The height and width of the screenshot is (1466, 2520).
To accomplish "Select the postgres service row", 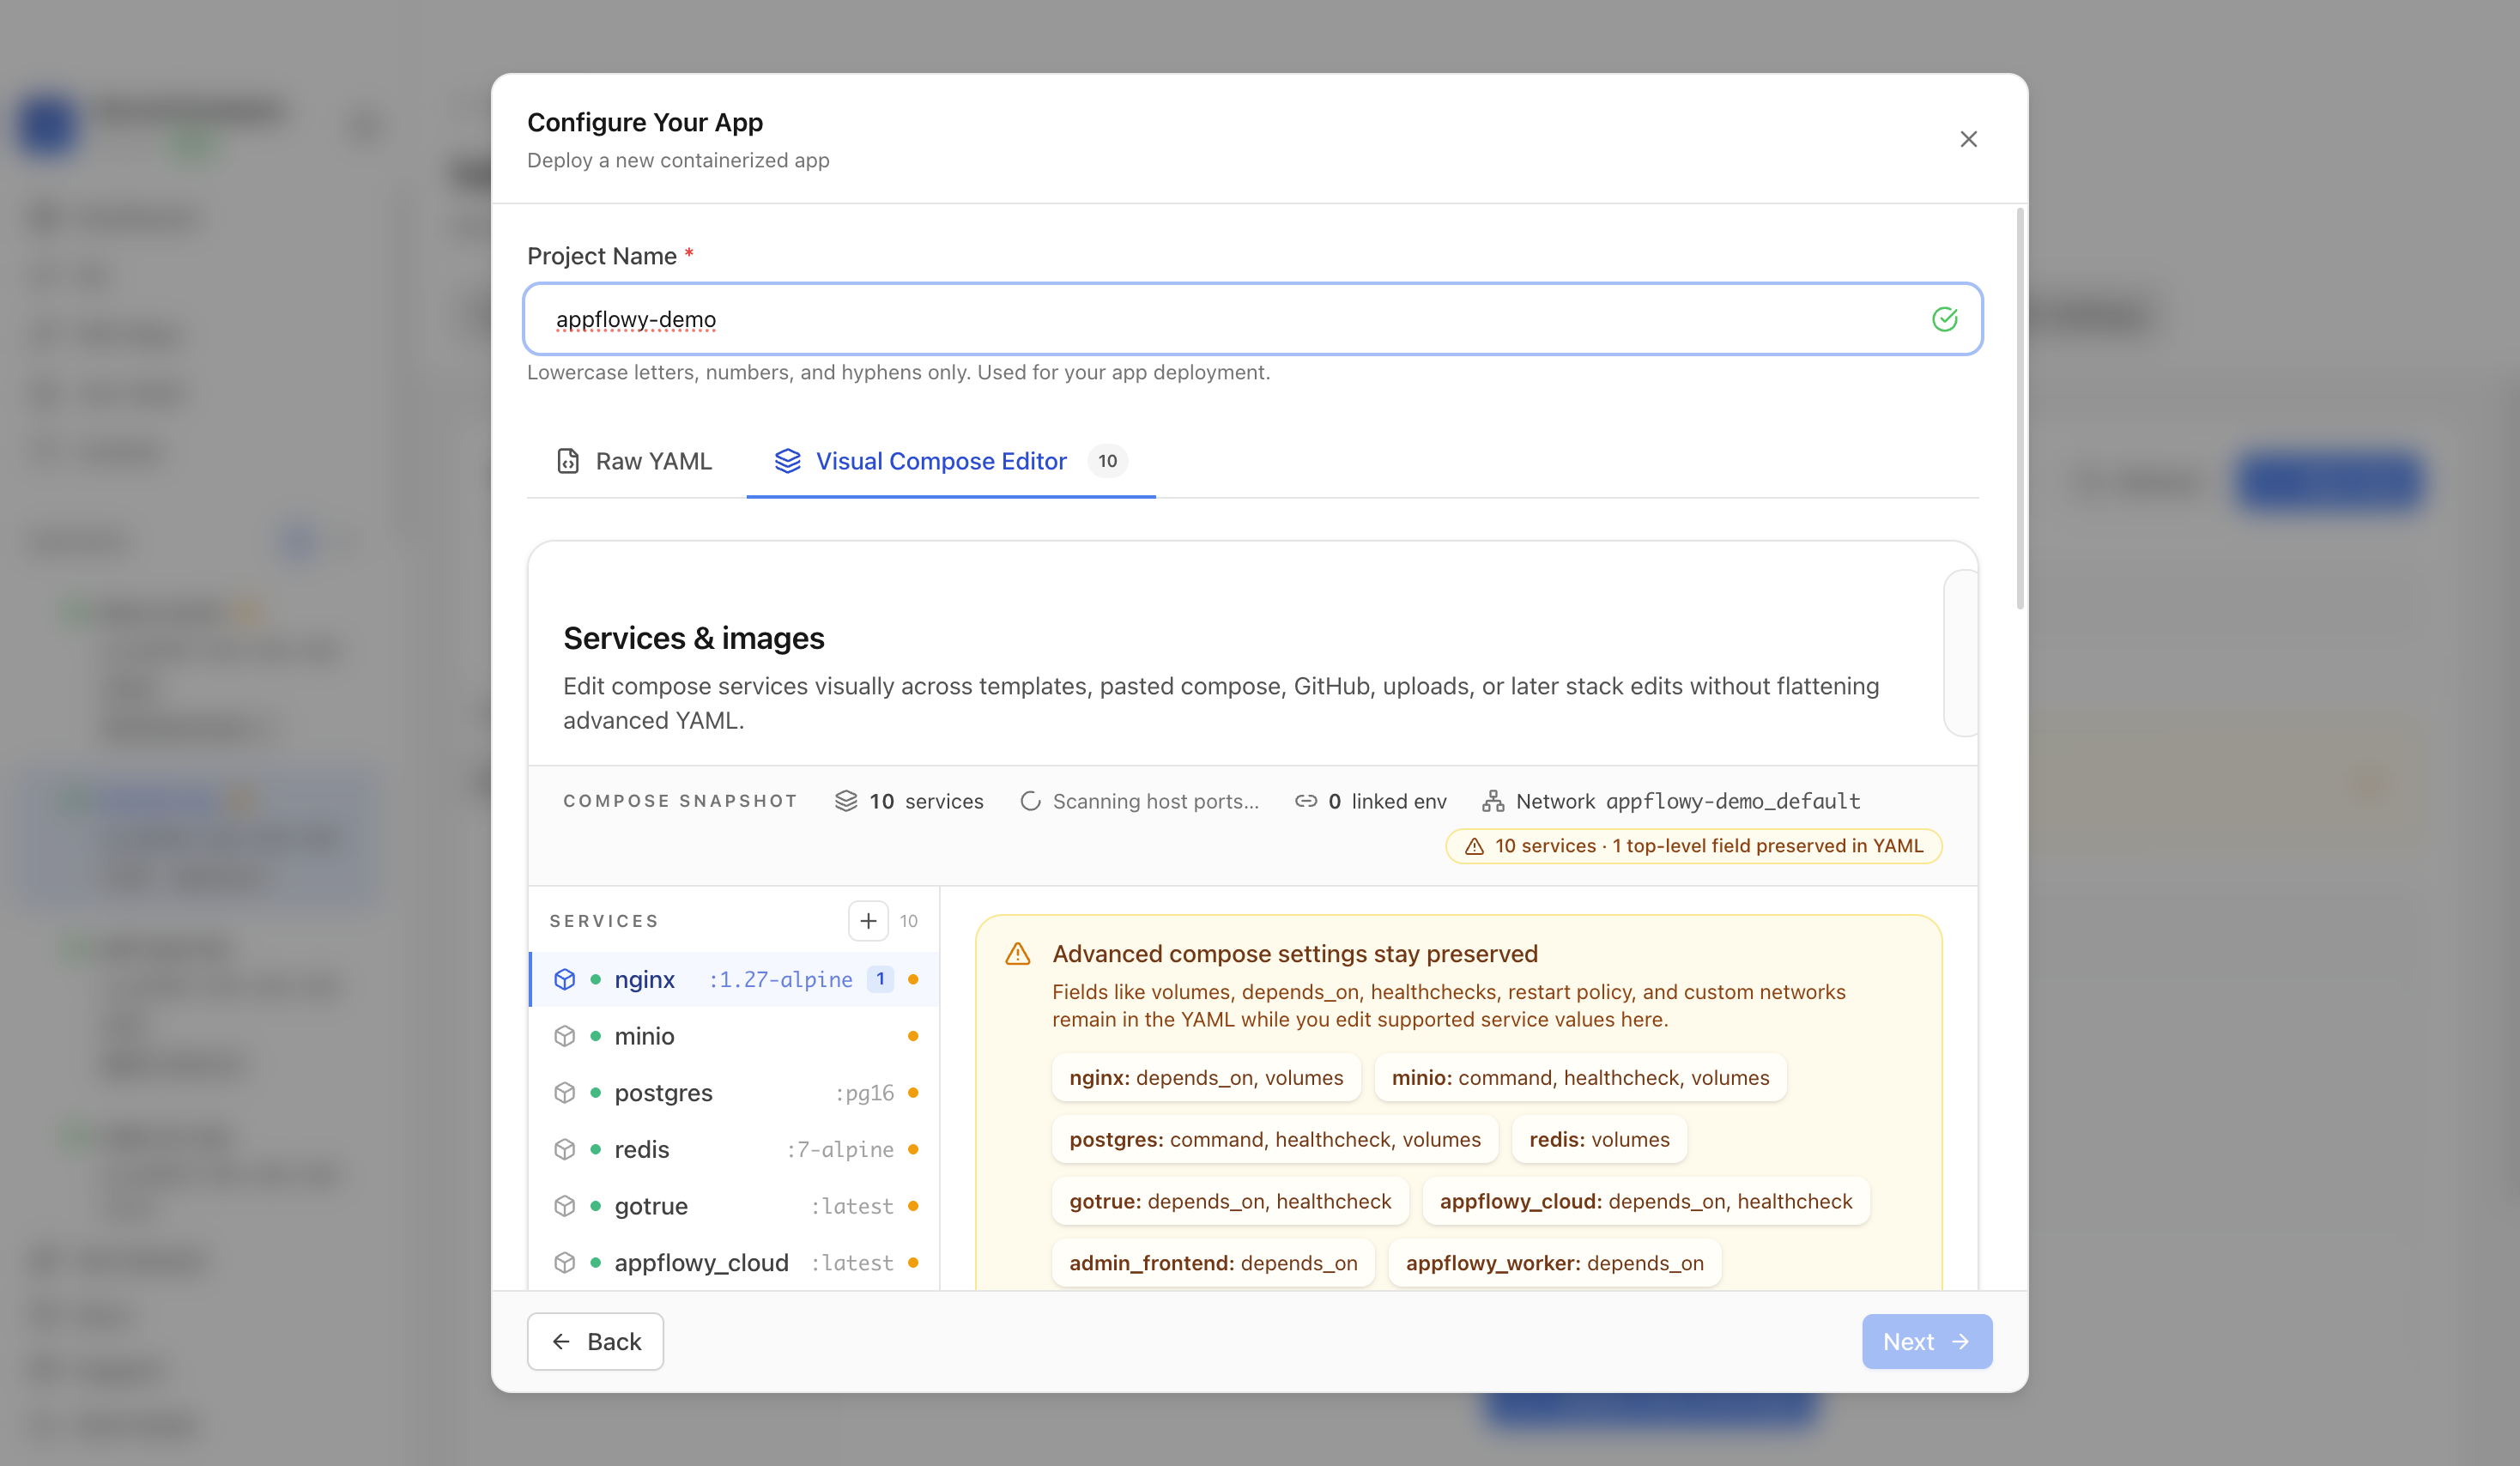I will coord(734,1093).
